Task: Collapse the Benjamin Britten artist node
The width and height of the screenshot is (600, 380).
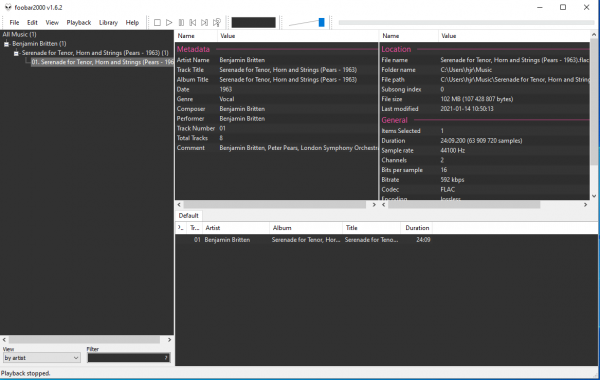Action: [x=7, y=44]
